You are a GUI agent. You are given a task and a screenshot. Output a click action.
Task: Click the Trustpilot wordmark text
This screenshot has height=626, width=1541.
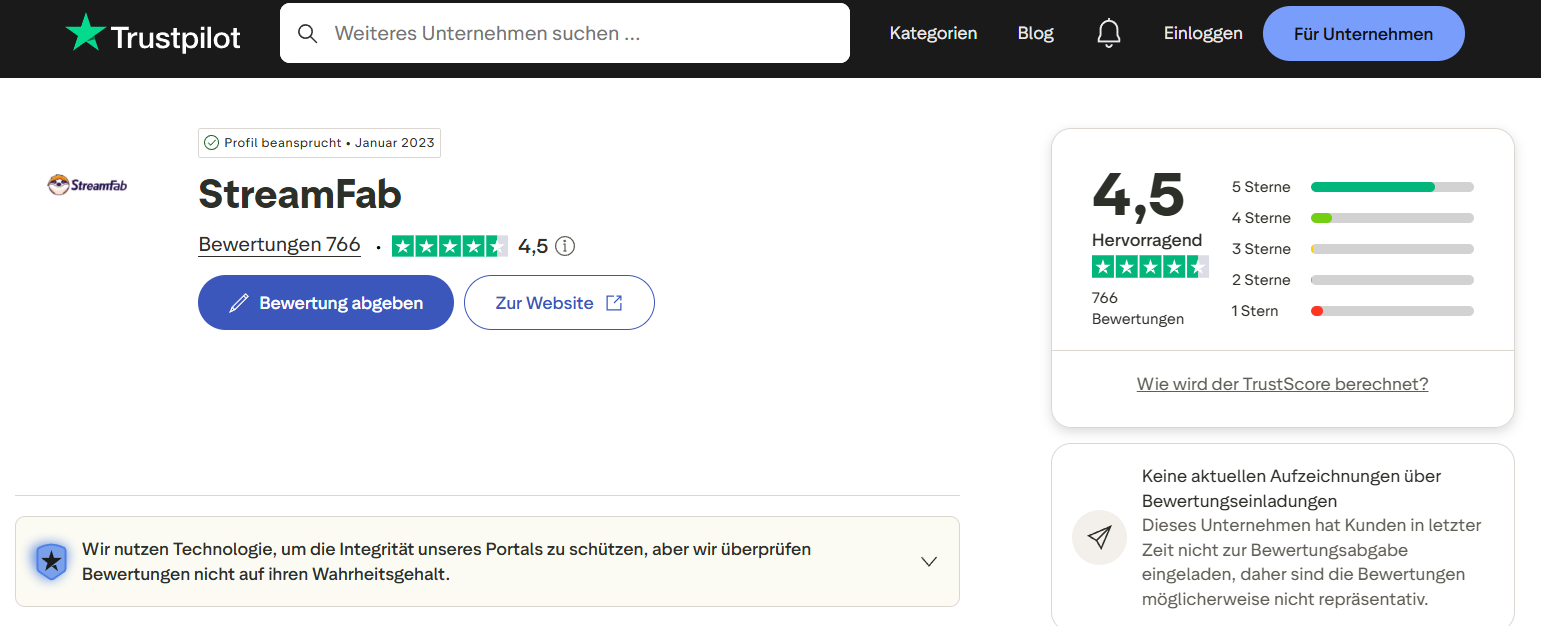tap(176, 38)
